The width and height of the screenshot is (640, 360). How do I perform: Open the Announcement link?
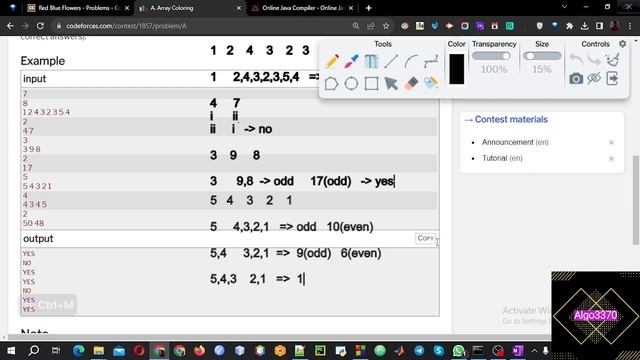point(507,142)
